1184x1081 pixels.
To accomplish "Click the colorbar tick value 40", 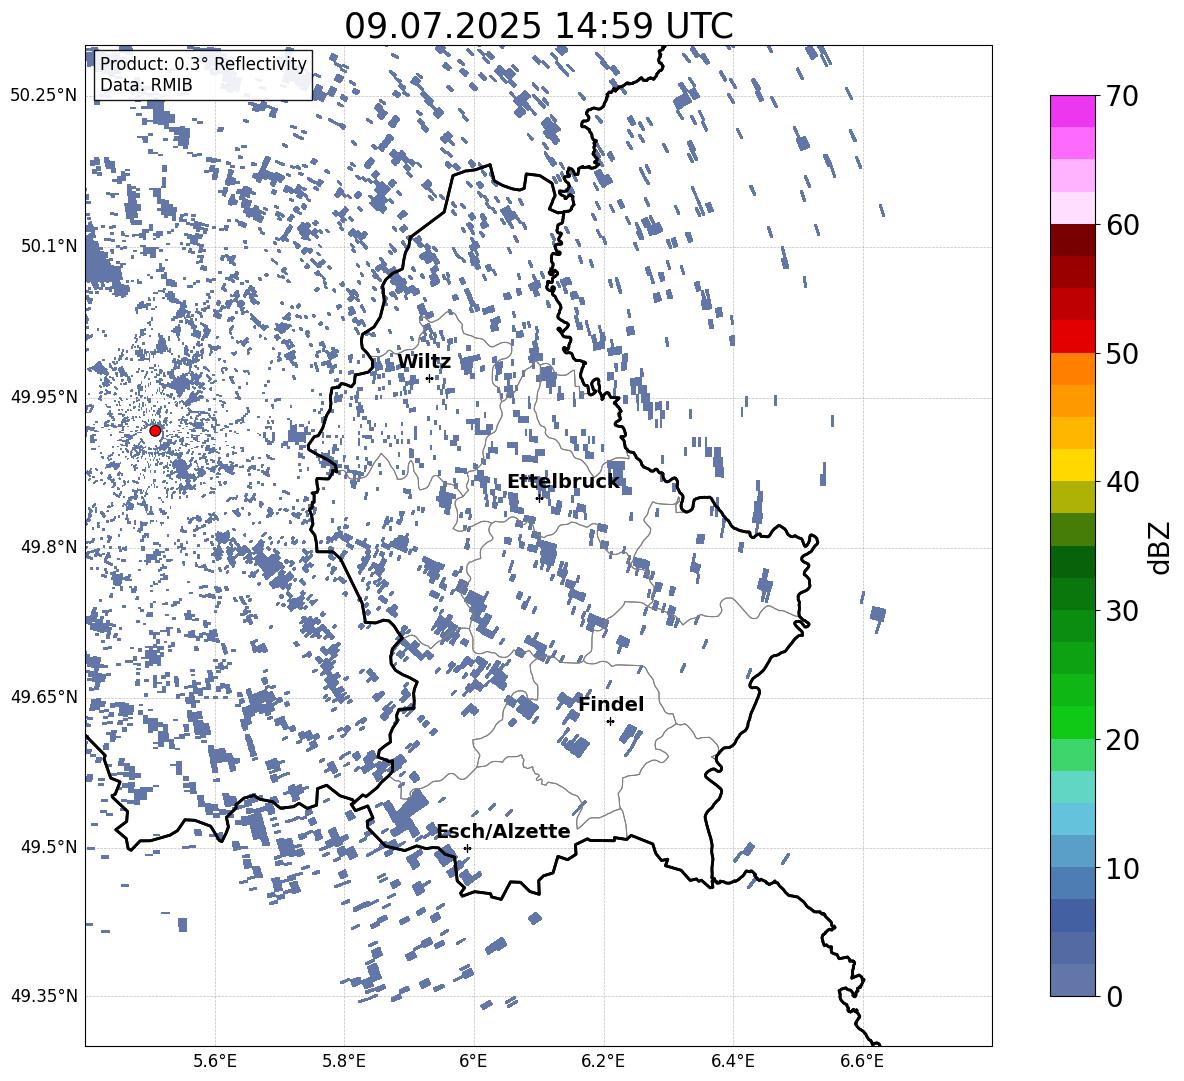I will coord(1123,482).
